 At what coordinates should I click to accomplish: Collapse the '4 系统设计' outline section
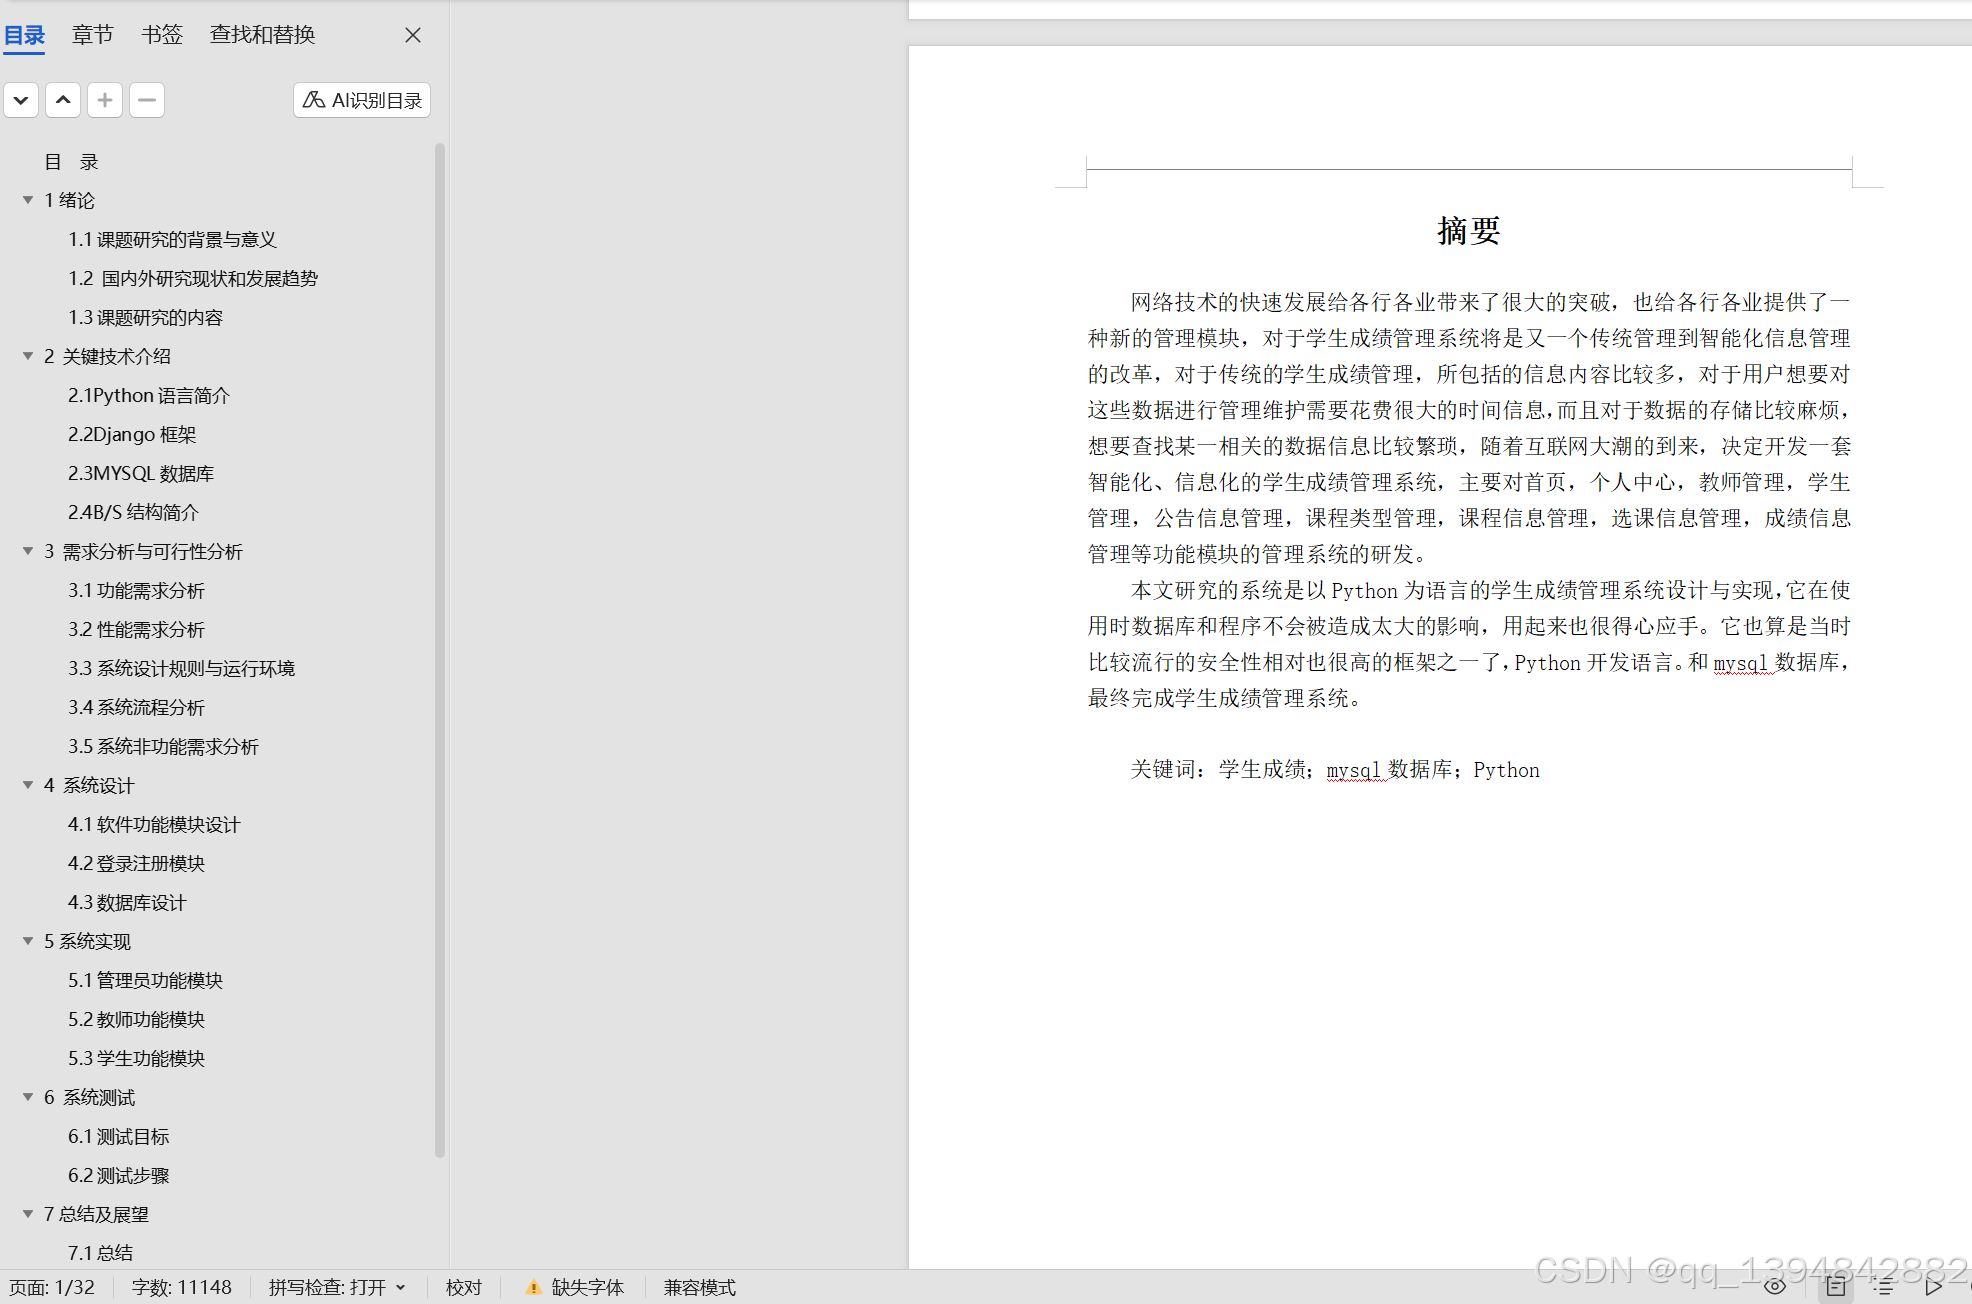point(27,785)
